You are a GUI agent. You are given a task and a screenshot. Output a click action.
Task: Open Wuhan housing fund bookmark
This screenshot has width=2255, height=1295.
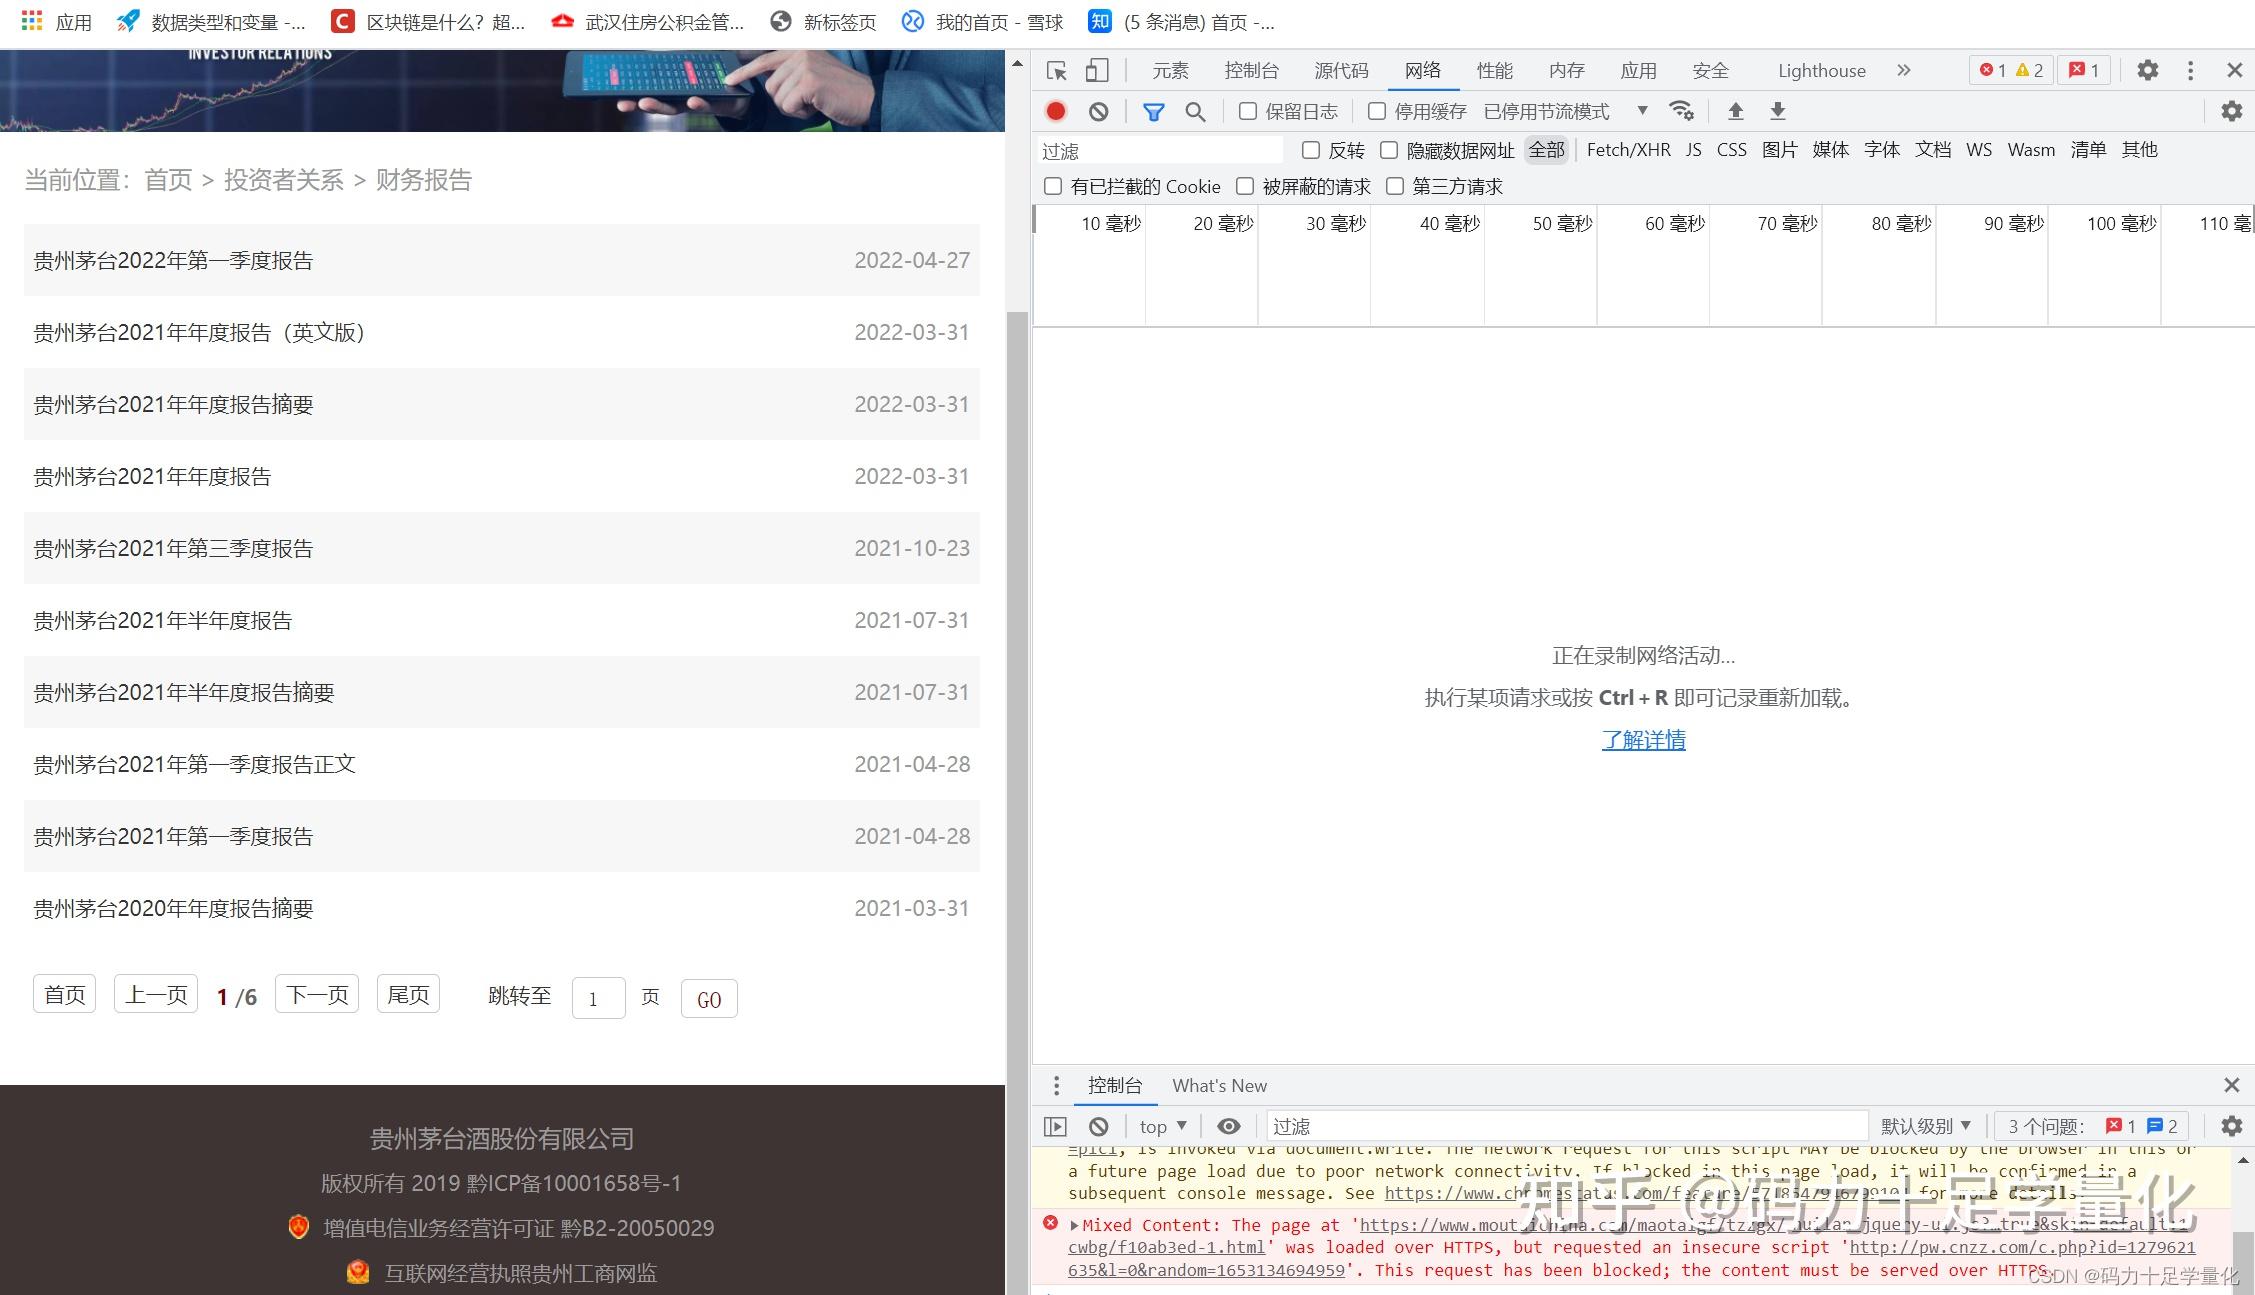(x=648, y=22)
